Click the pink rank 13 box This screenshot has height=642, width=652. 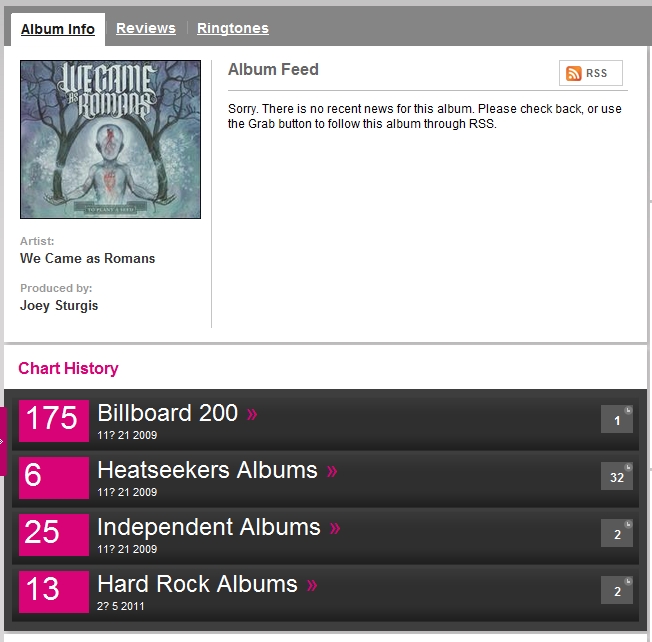point(54,592)
